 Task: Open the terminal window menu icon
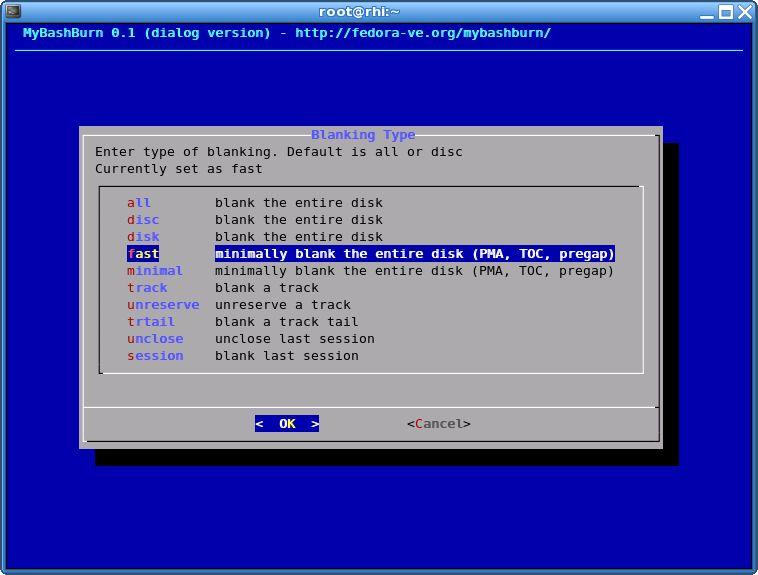click(12, 12)
